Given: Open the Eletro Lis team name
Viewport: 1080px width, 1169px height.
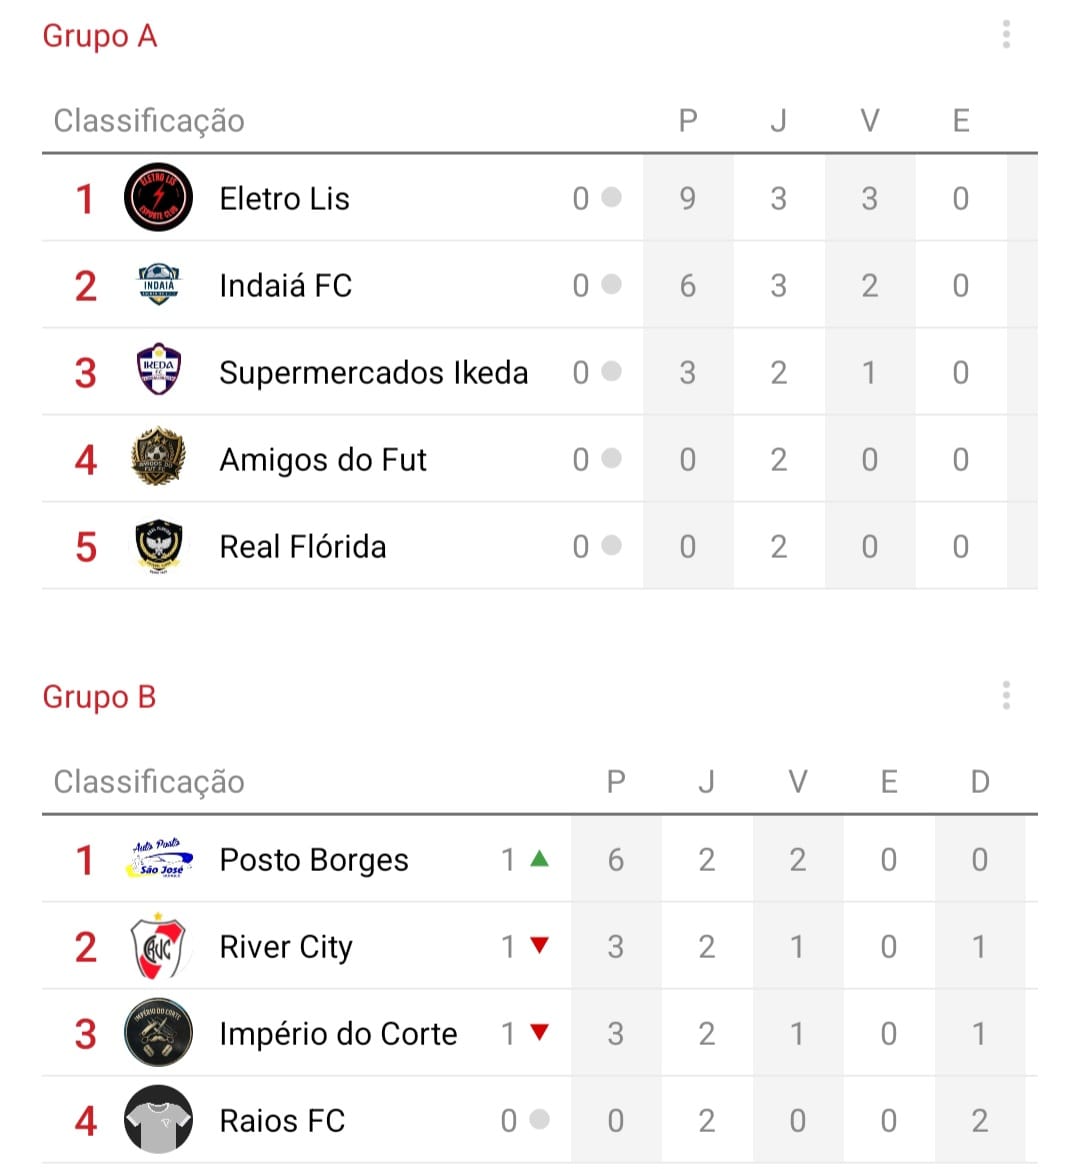Looking at the screenshot, I should coord(284,198).
